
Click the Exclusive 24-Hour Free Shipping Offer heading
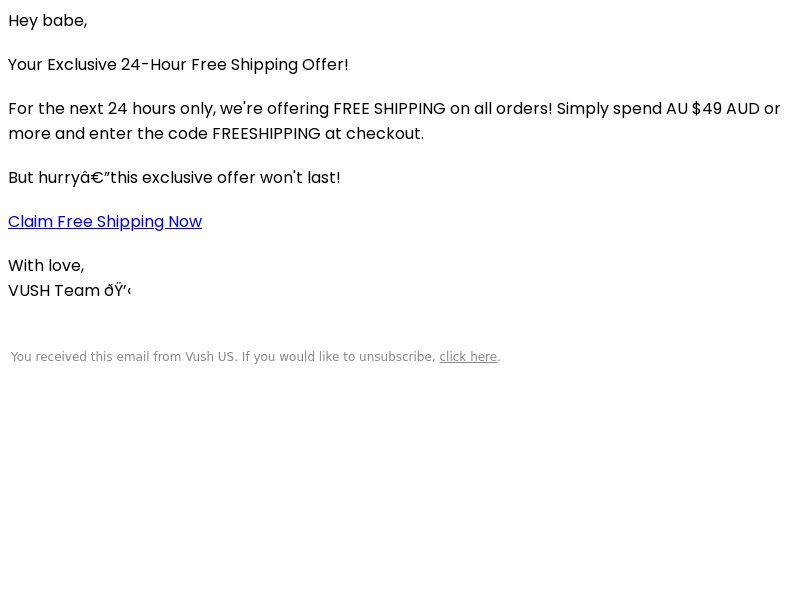tap(178, 65)
